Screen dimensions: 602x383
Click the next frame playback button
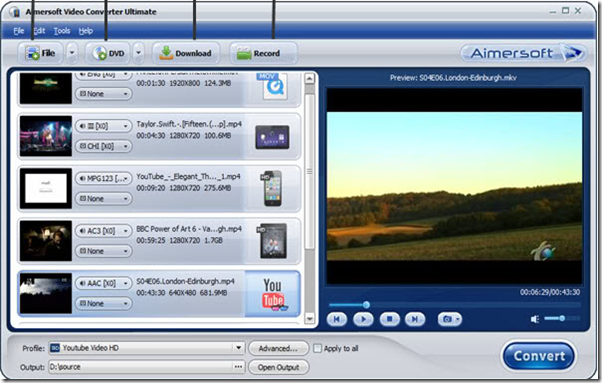415,319
